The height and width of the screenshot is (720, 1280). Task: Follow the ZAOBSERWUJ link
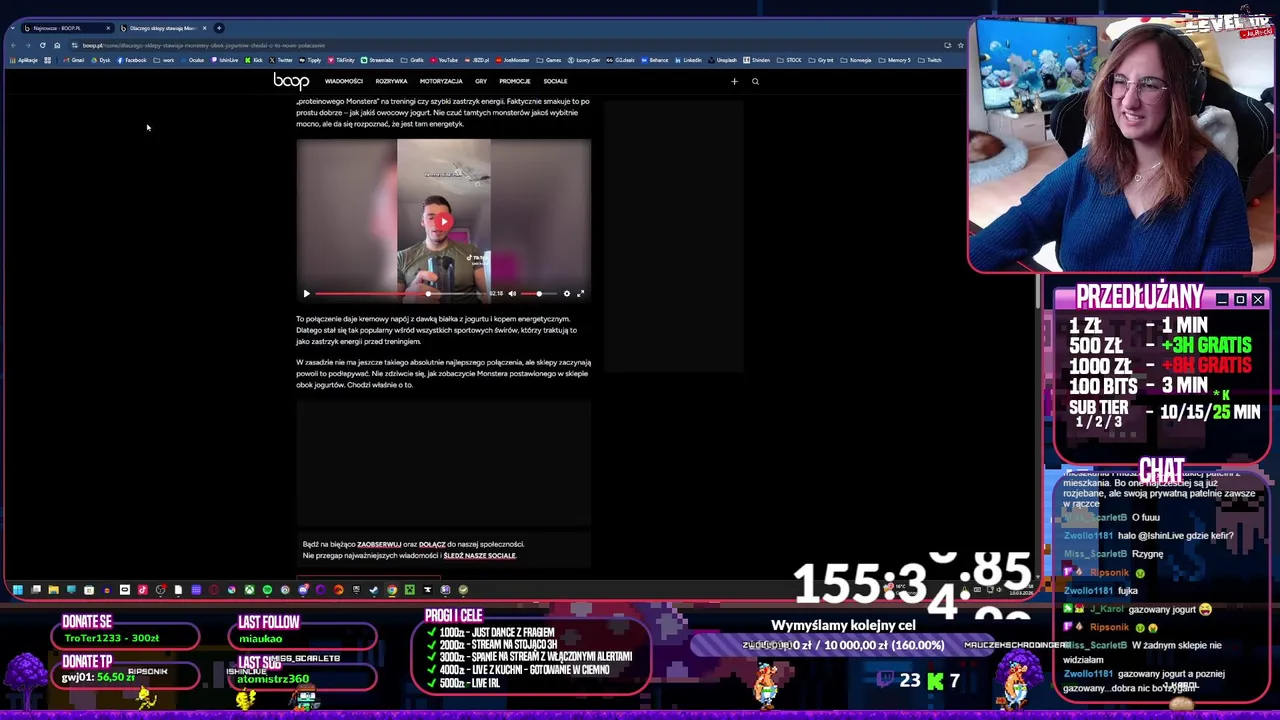tap(379, 544)
